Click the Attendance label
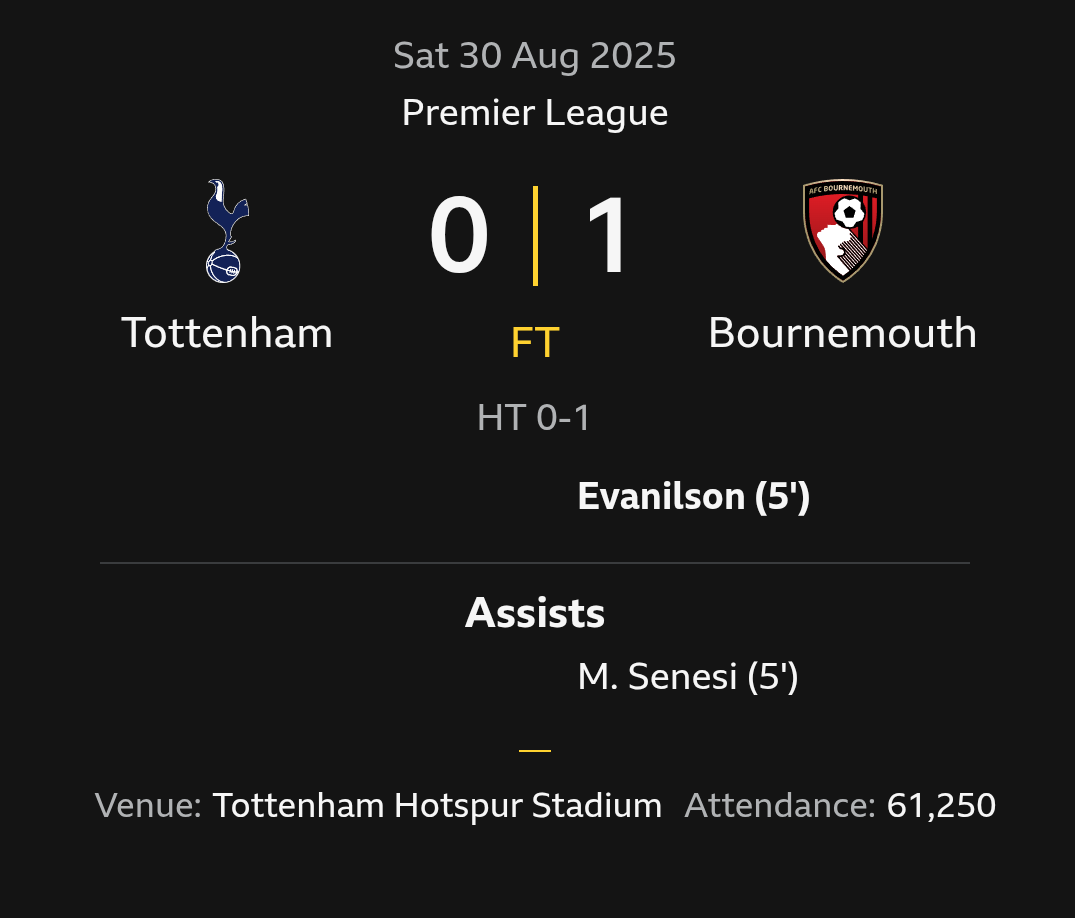This screenshot has width=1075, height=918. coord(780,805)
